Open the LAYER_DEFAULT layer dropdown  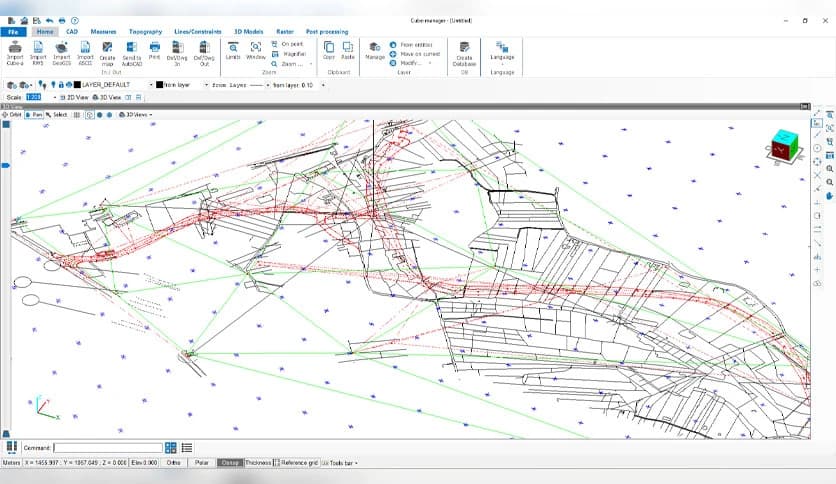(151, 85)
